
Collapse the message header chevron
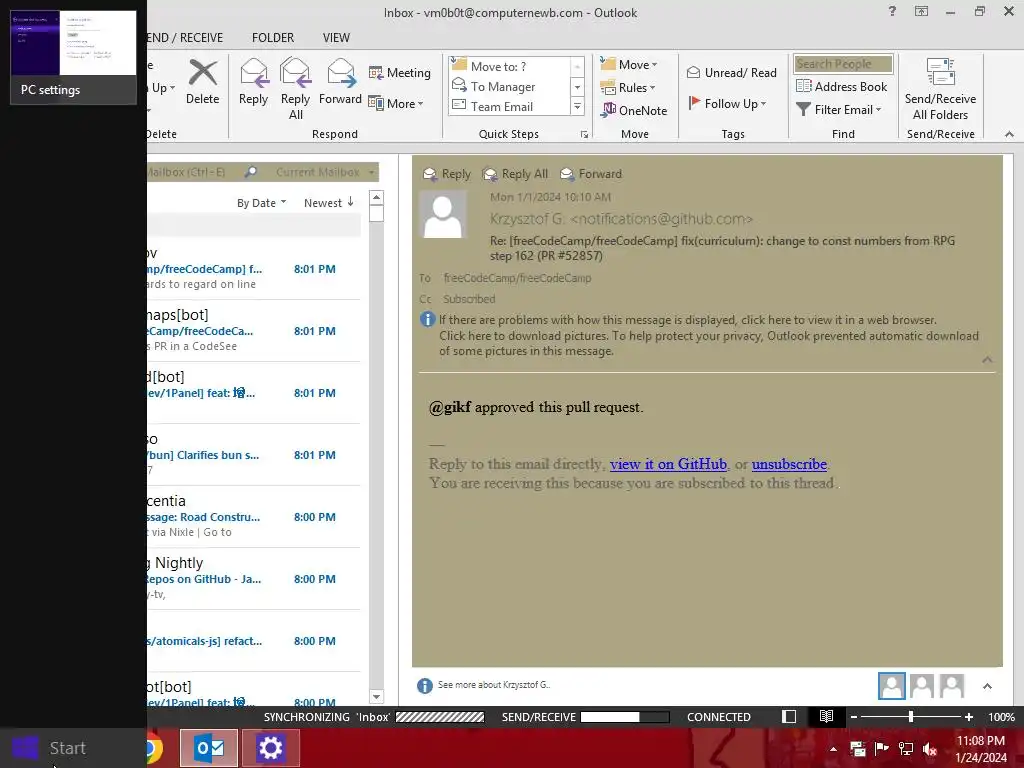click(x=987, y=360)
